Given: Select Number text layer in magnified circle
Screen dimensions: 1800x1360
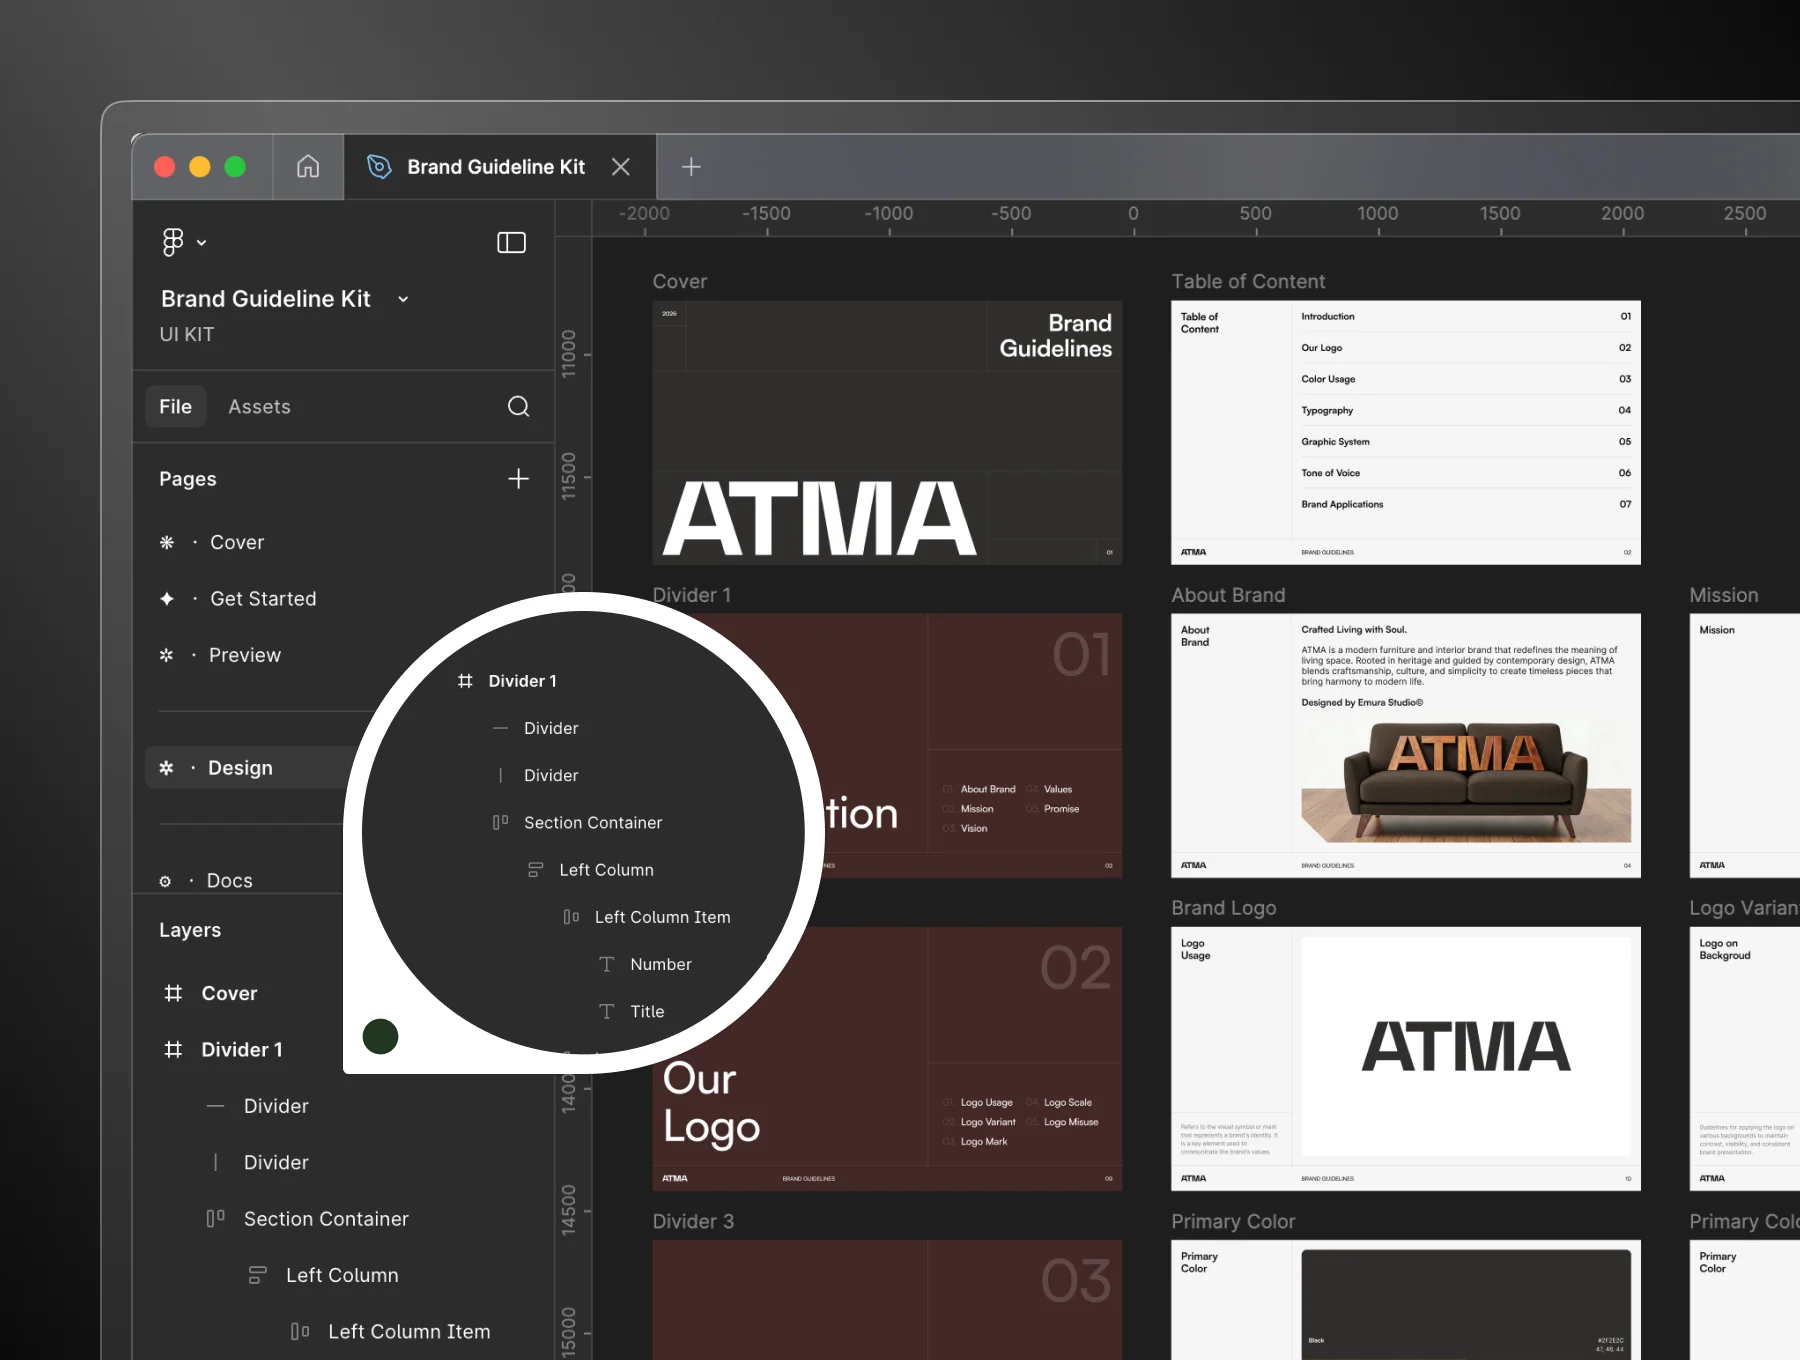Looking at the screenshot, I should click(x=661, y=964).
